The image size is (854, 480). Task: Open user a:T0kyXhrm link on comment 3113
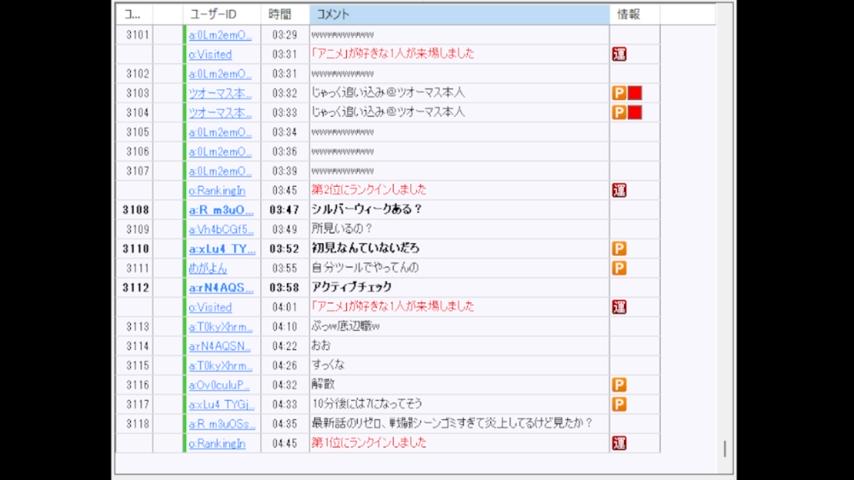click(x=221, y=327)
